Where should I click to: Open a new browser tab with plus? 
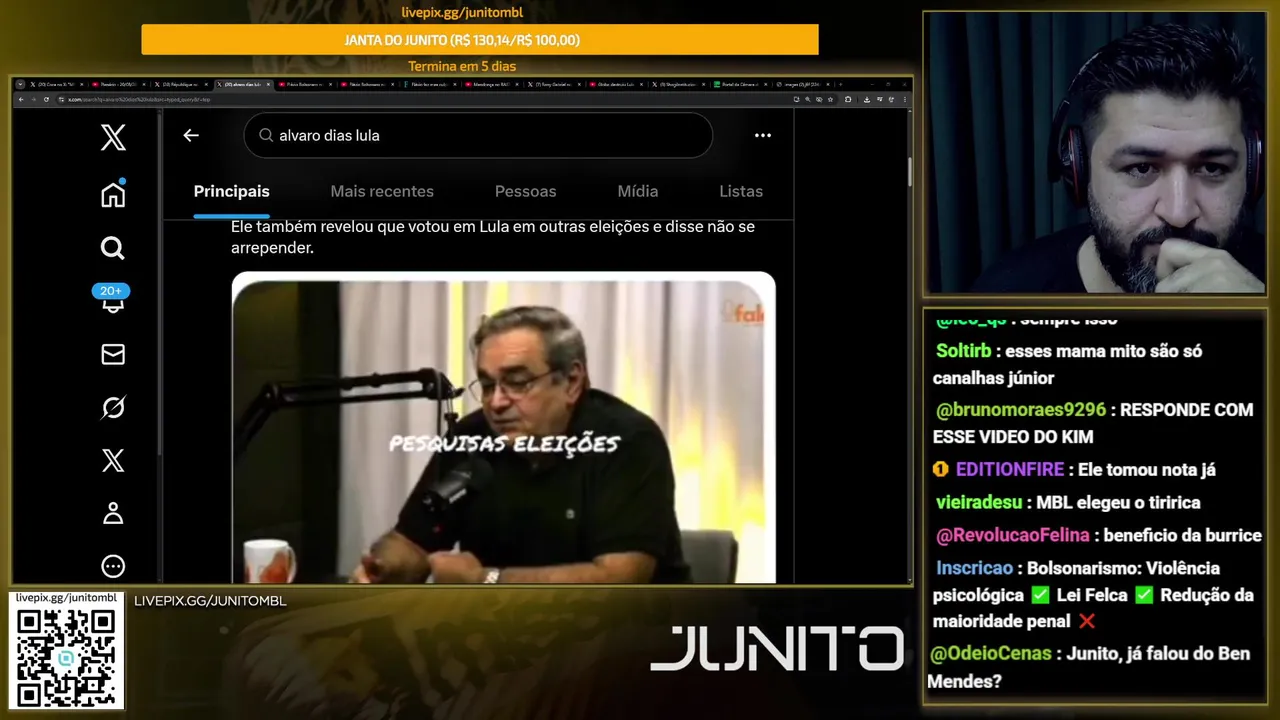coord(841,84)
